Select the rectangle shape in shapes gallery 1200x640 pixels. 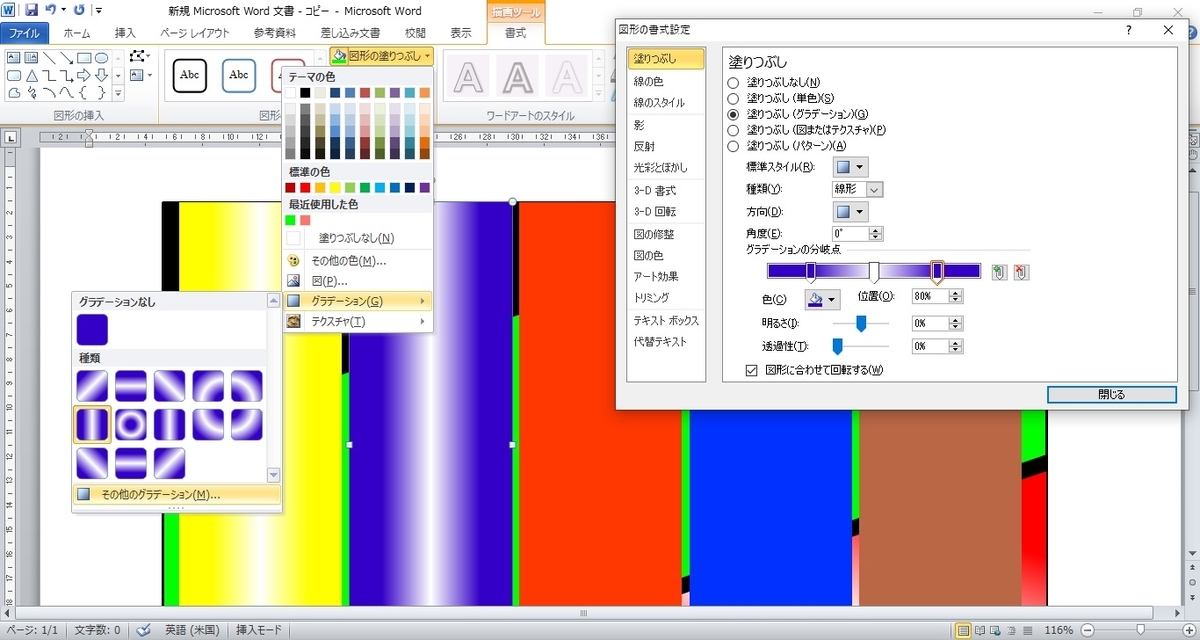point(85,58)
